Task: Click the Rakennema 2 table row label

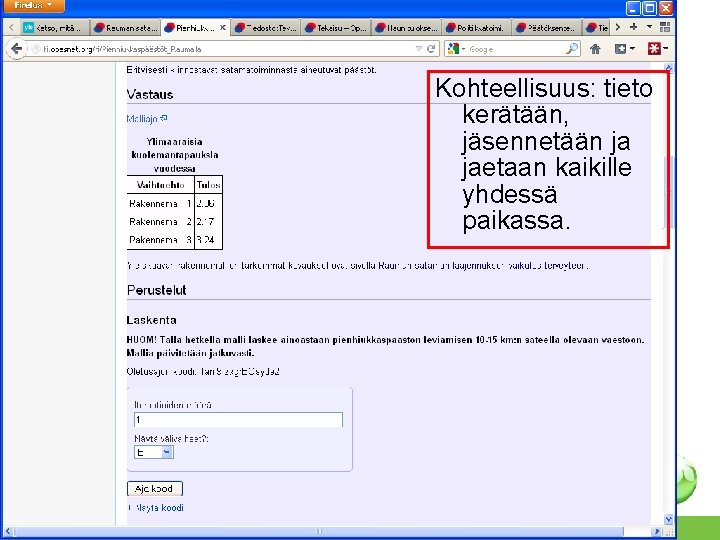Action: point(160,222)
